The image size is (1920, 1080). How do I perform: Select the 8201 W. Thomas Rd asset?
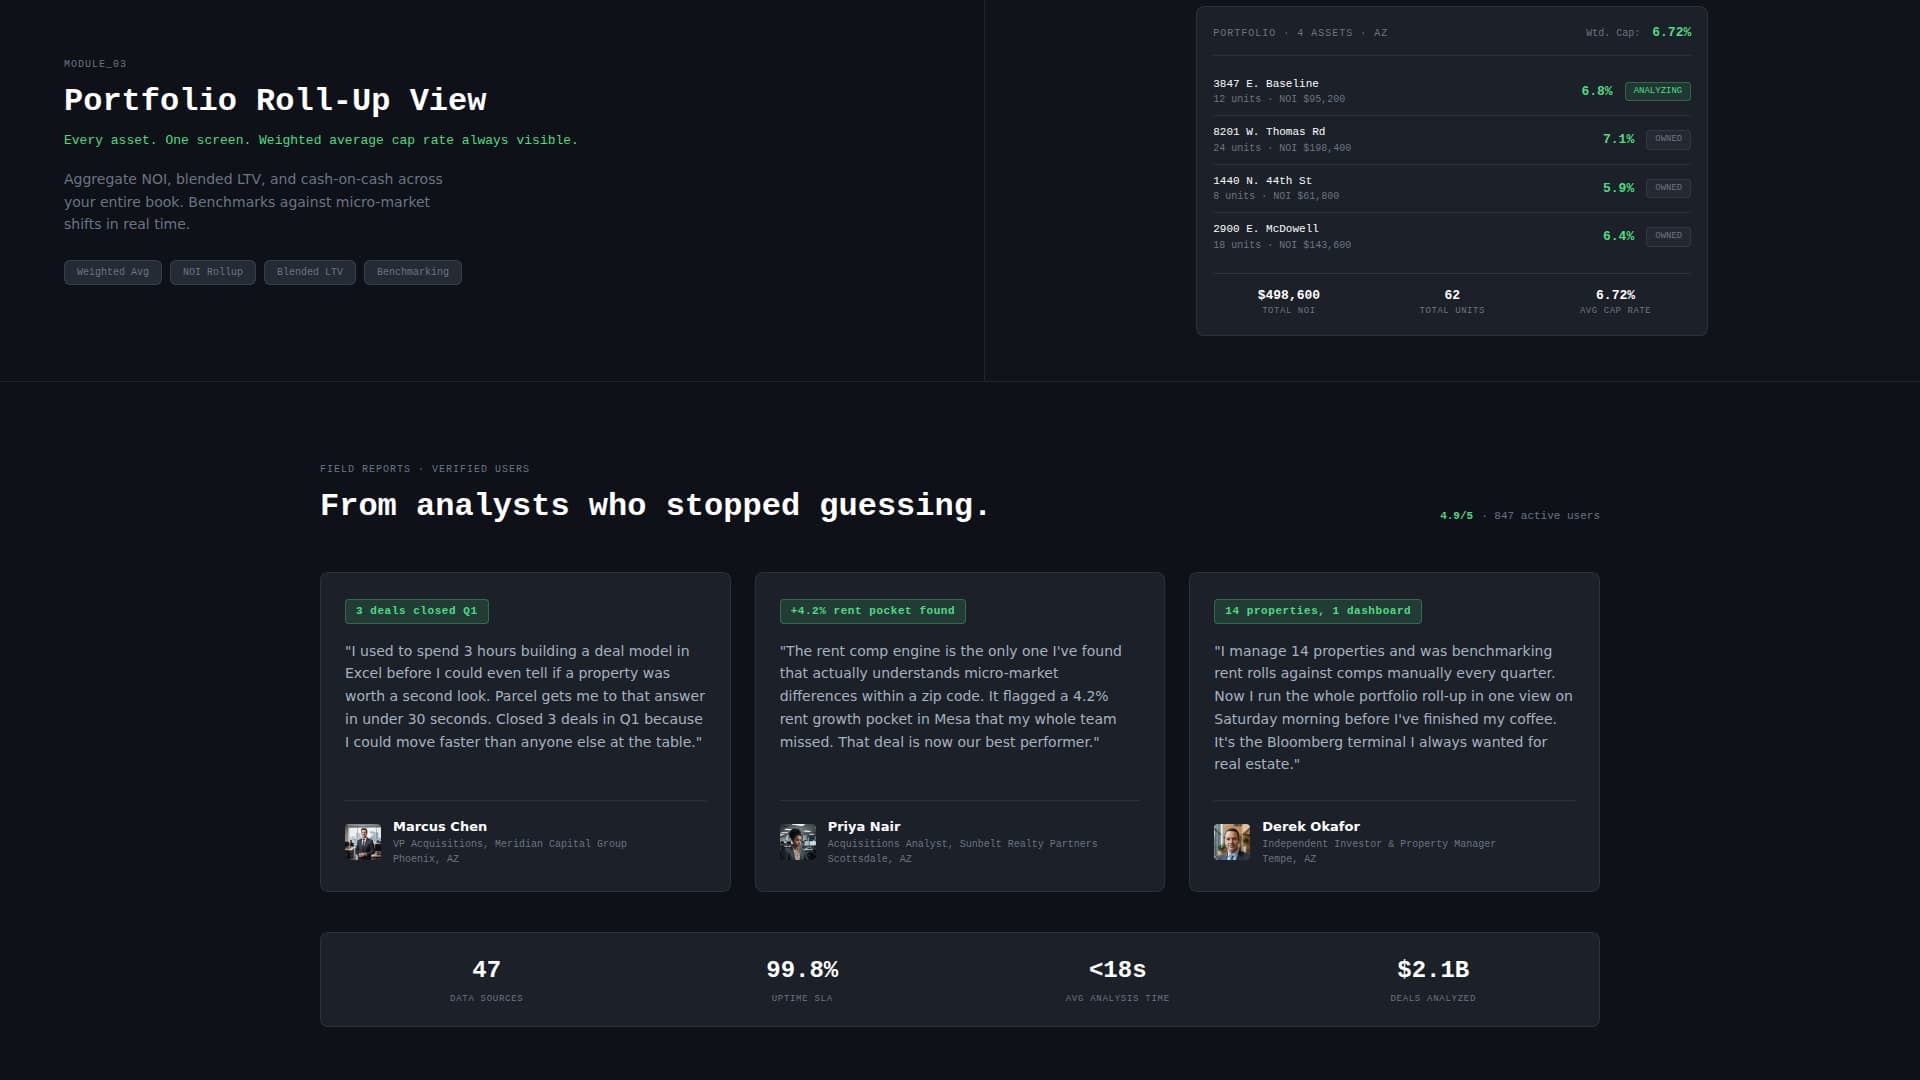(x=1380, y=139)
